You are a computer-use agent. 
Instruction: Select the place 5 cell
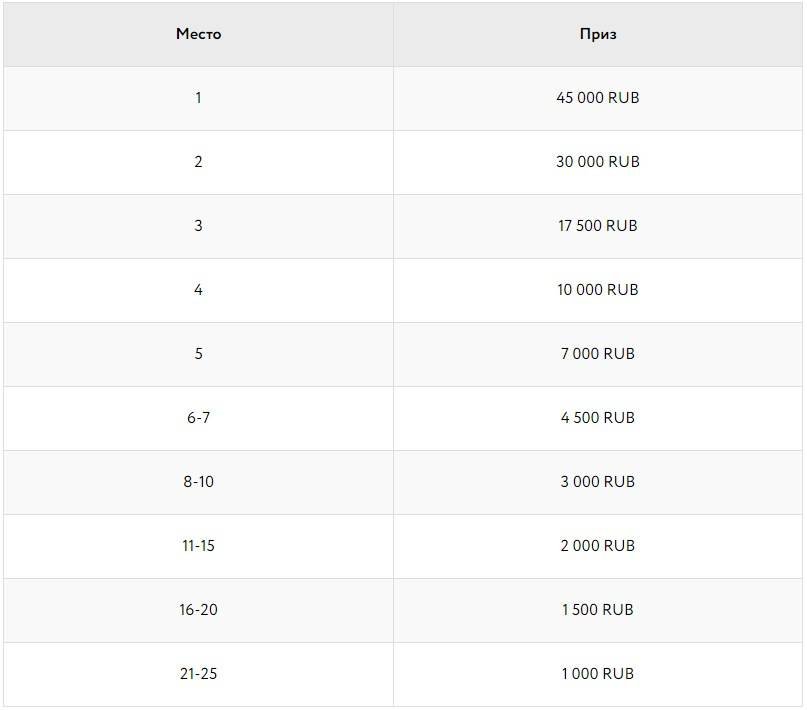pos(198,354)
